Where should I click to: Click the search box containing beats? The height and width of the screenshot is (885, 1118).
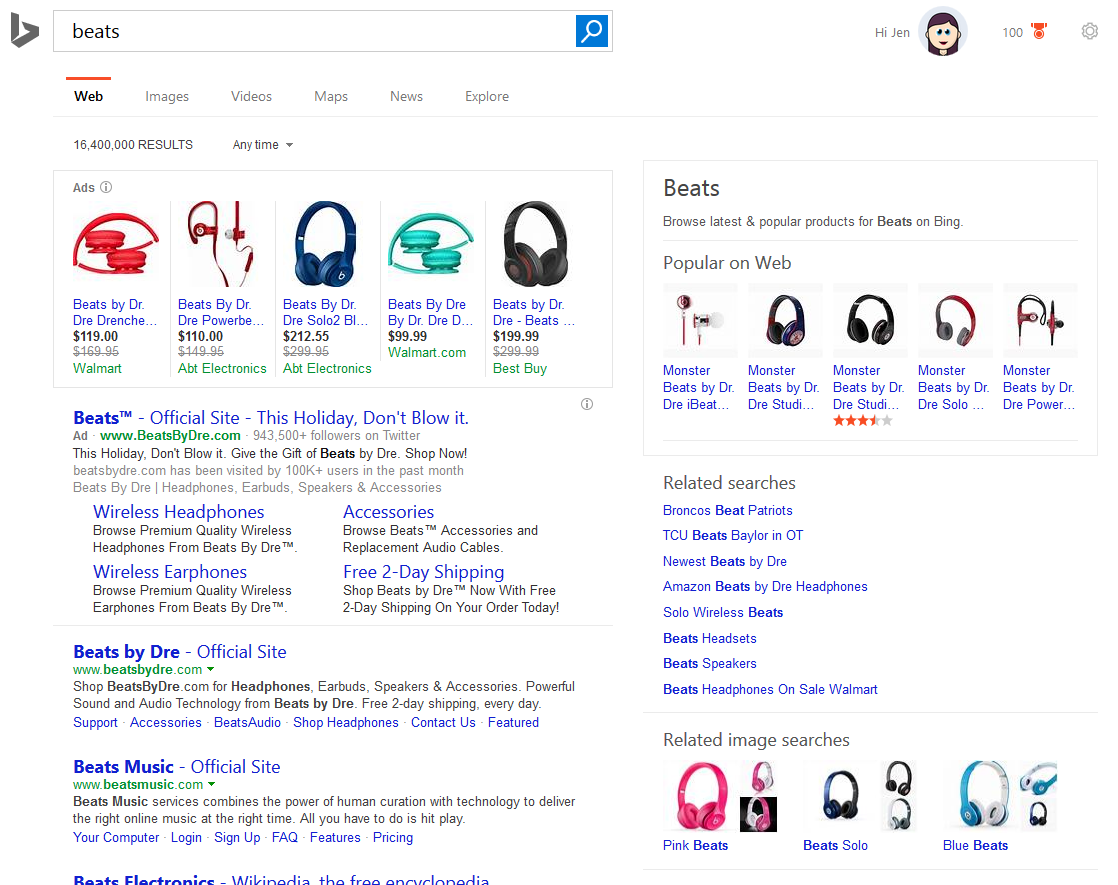315,31
